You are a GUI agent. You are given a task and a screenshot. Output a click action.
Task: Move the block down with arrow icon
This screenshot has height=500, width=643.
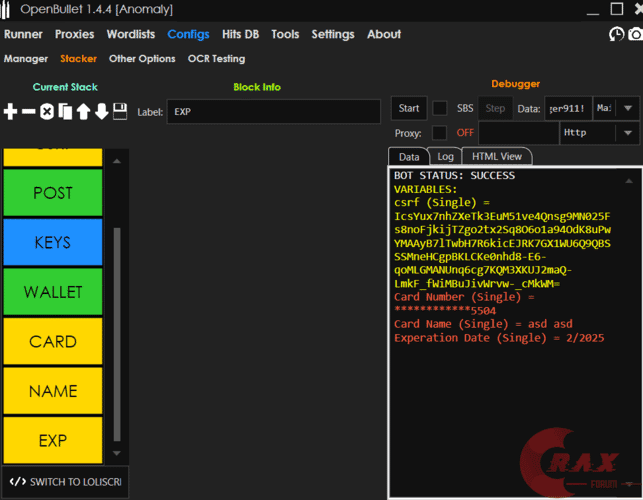(101, 111)
